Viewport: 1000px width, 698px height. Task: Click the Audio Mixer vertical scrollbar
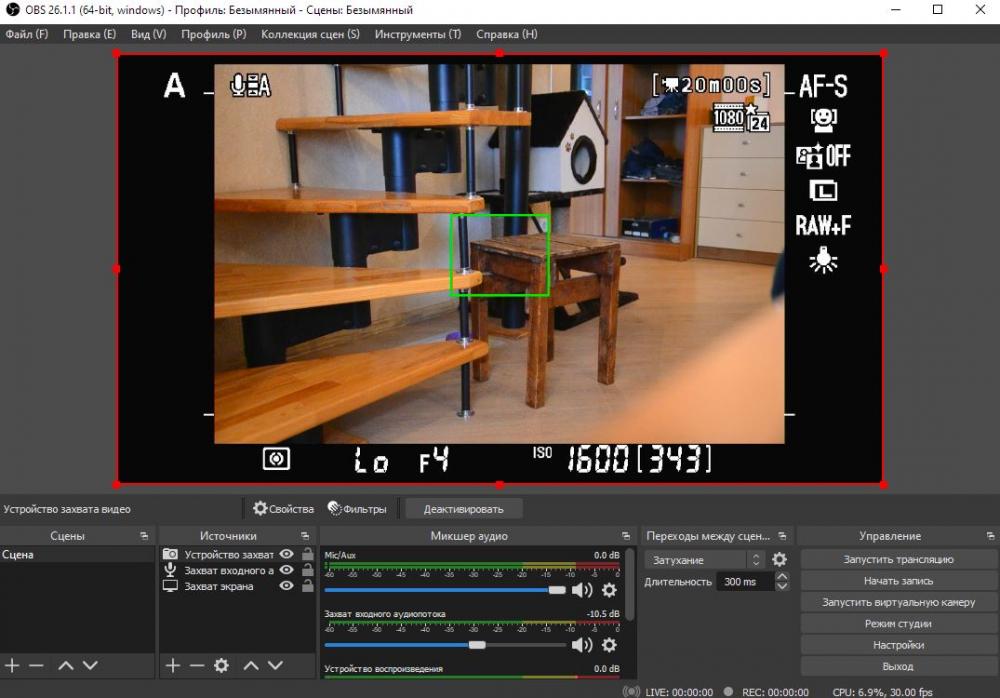pyautogui.click(x=630, y=584)
